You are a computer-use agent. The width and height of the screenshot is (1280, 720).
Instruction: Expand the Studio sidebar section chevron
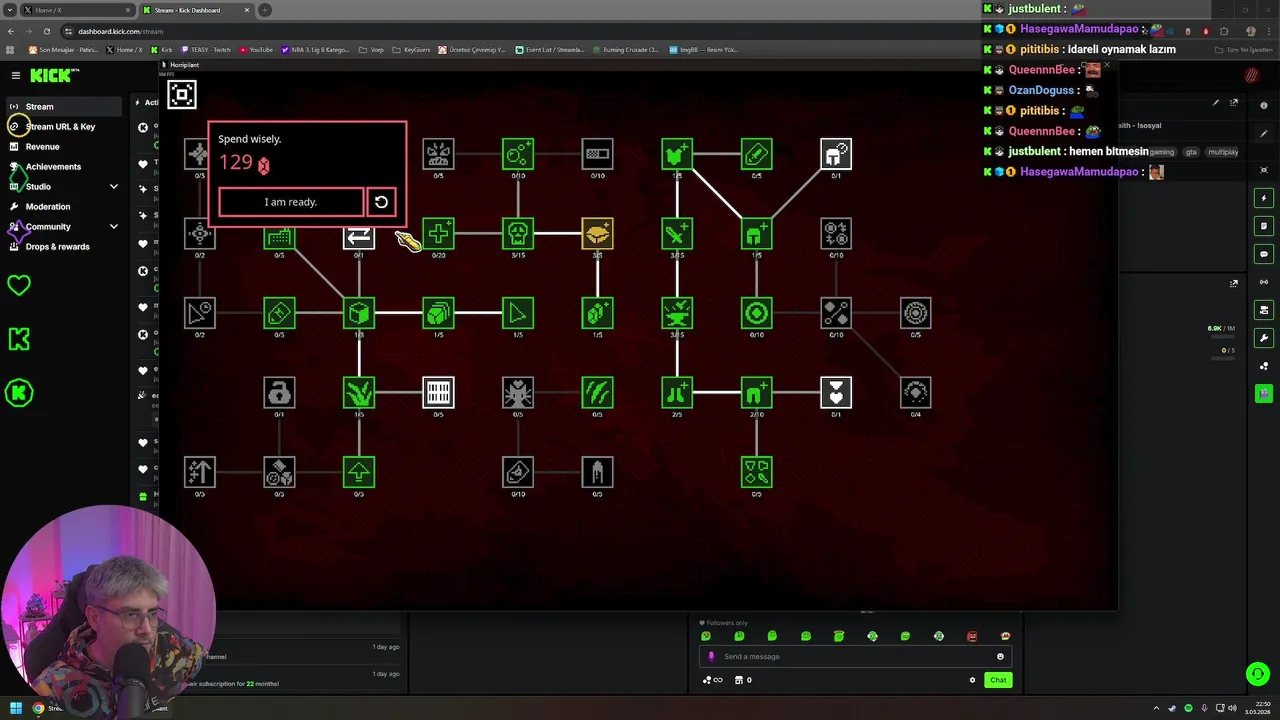pyautogui.click(x=113, y=187)
